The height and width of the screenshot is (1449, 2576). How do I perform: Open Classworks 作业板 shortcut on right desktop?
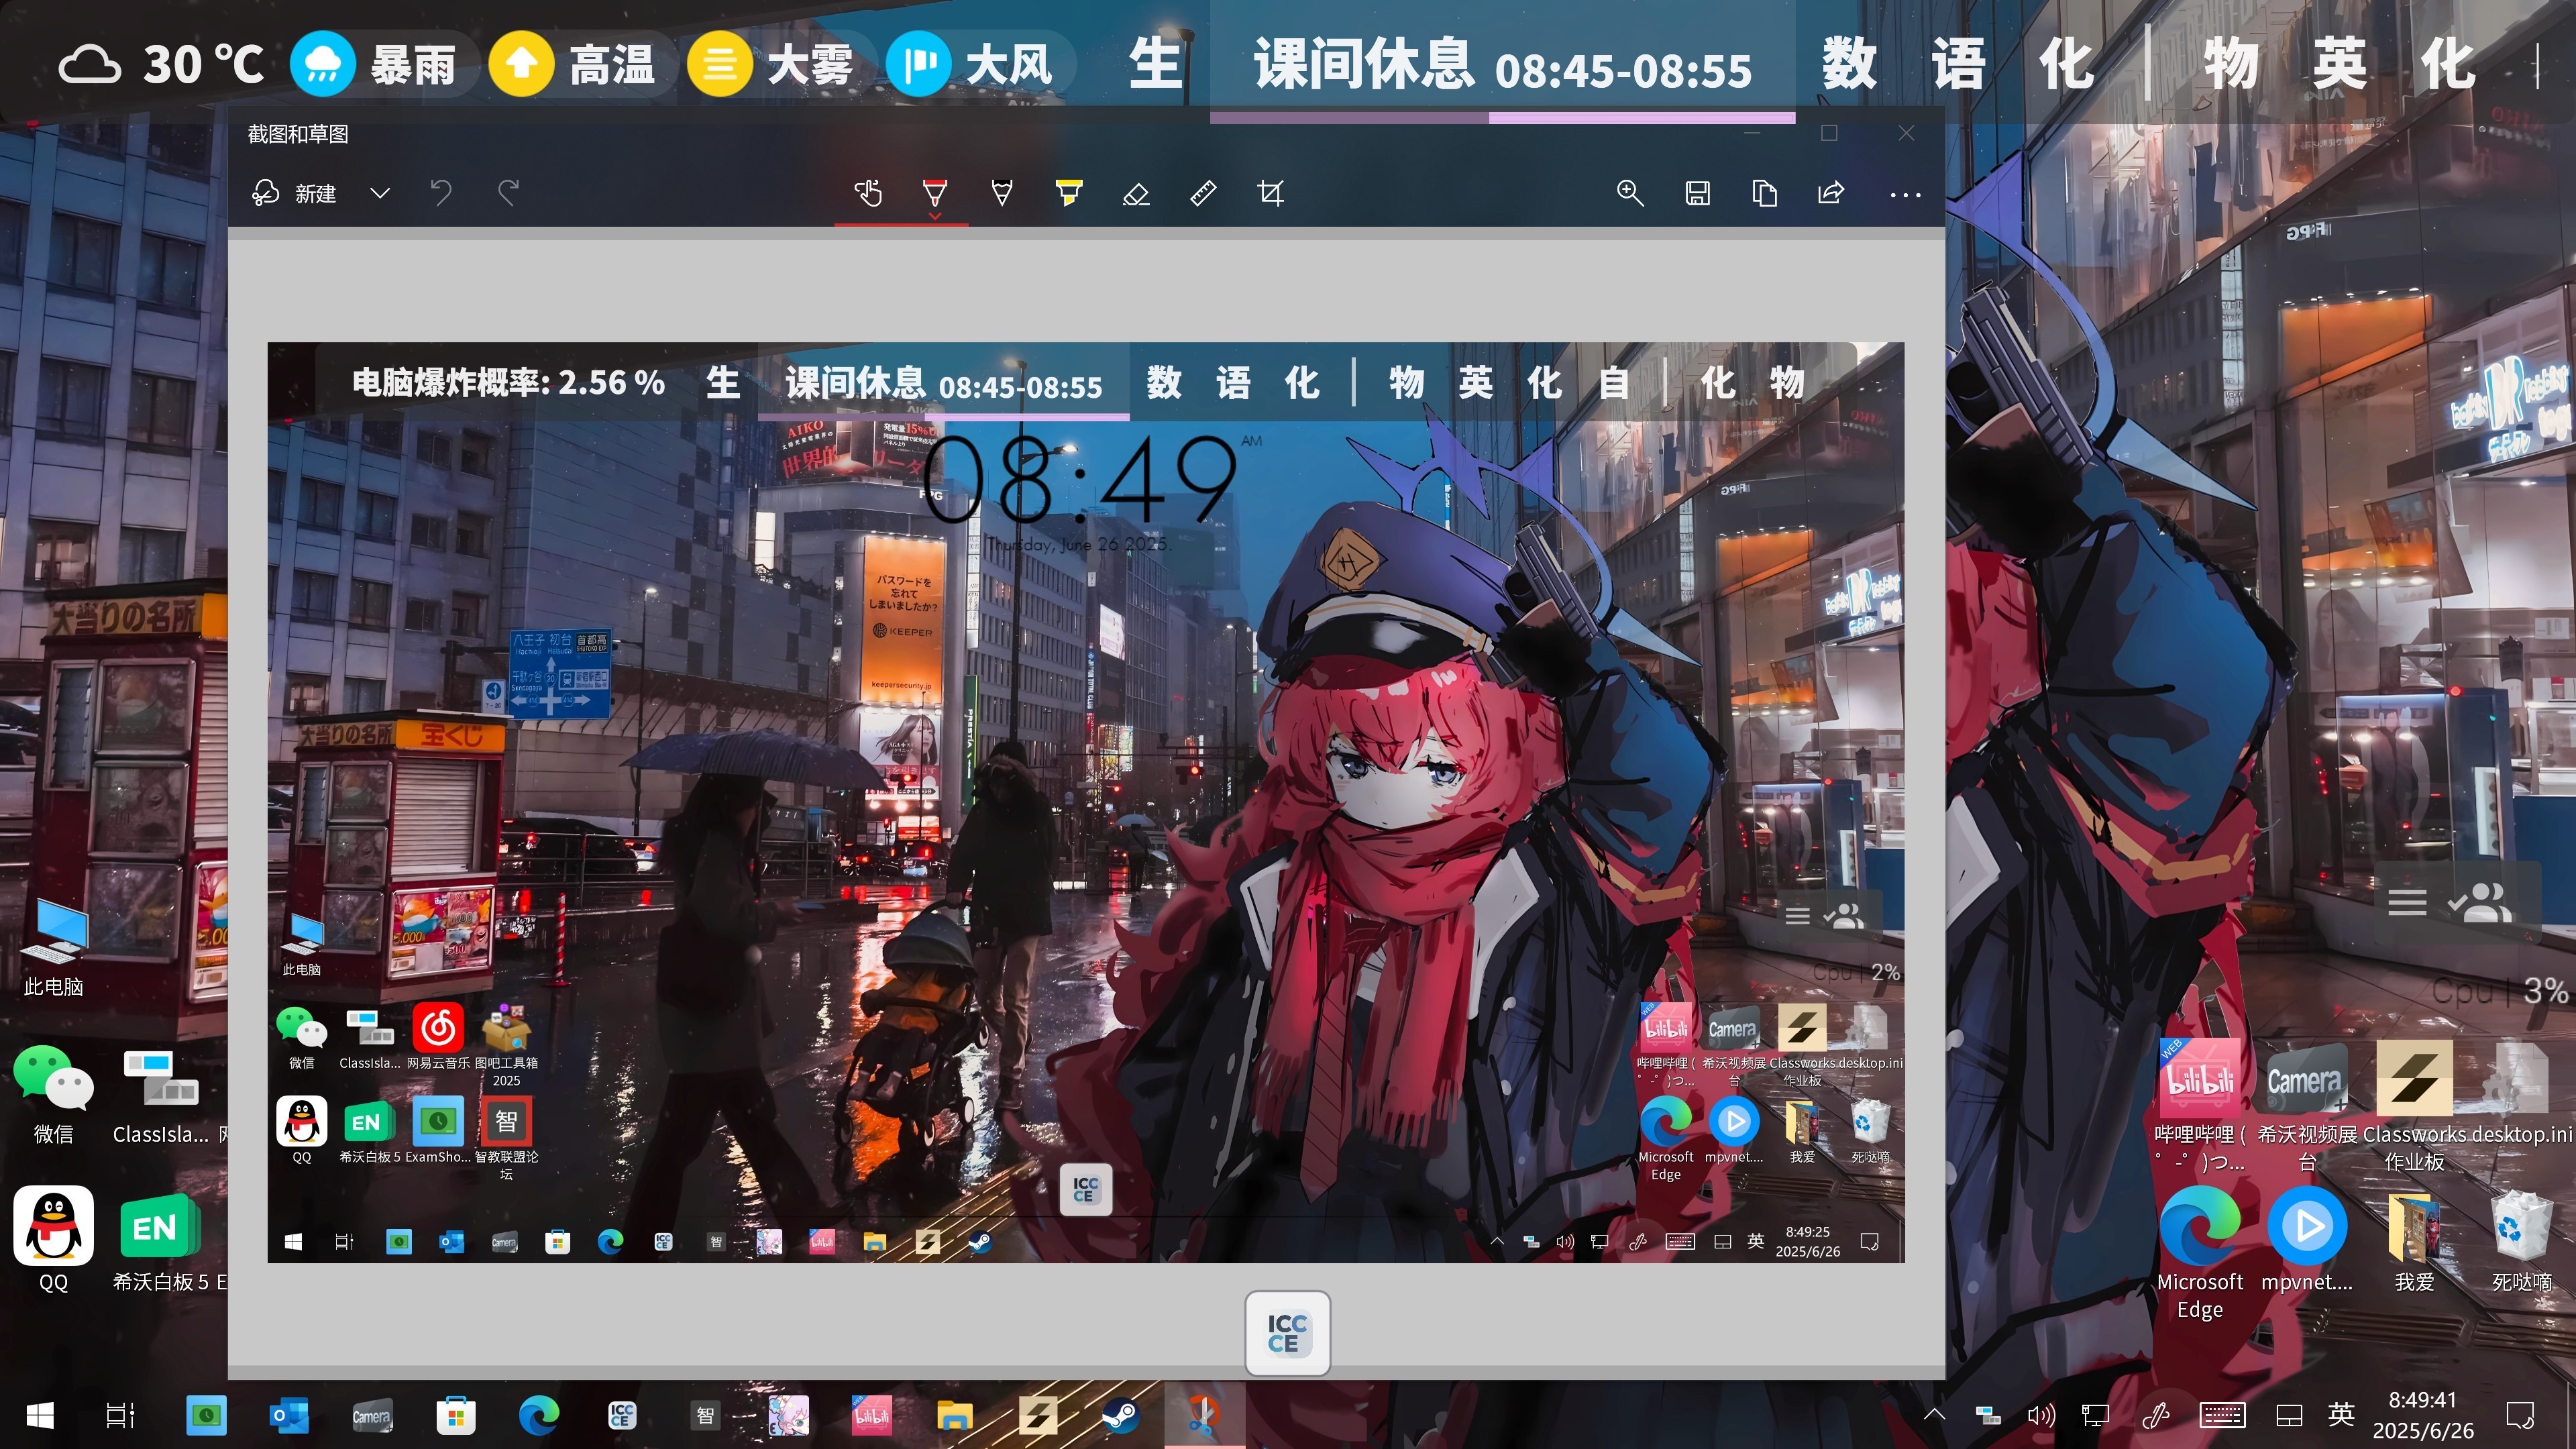click(2414, 1104)
